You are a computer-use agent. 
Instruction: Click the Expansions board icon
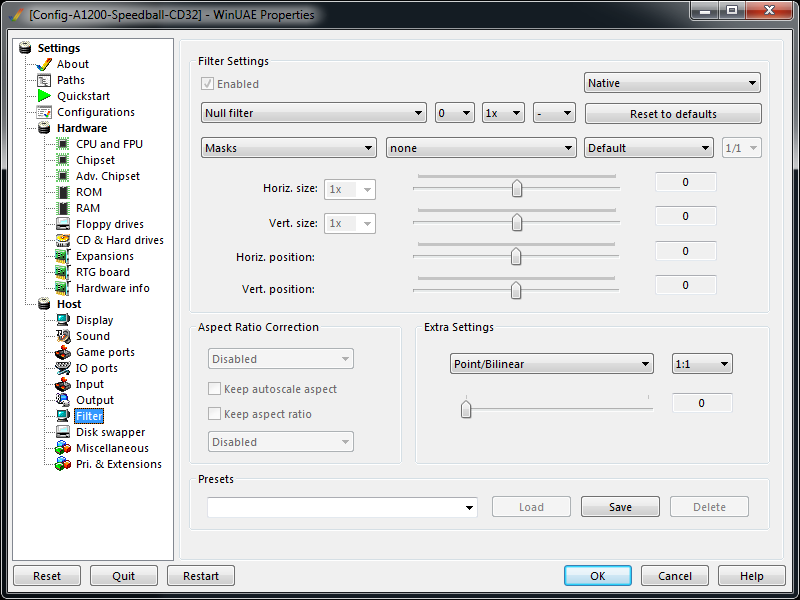[x=63, y=256]
